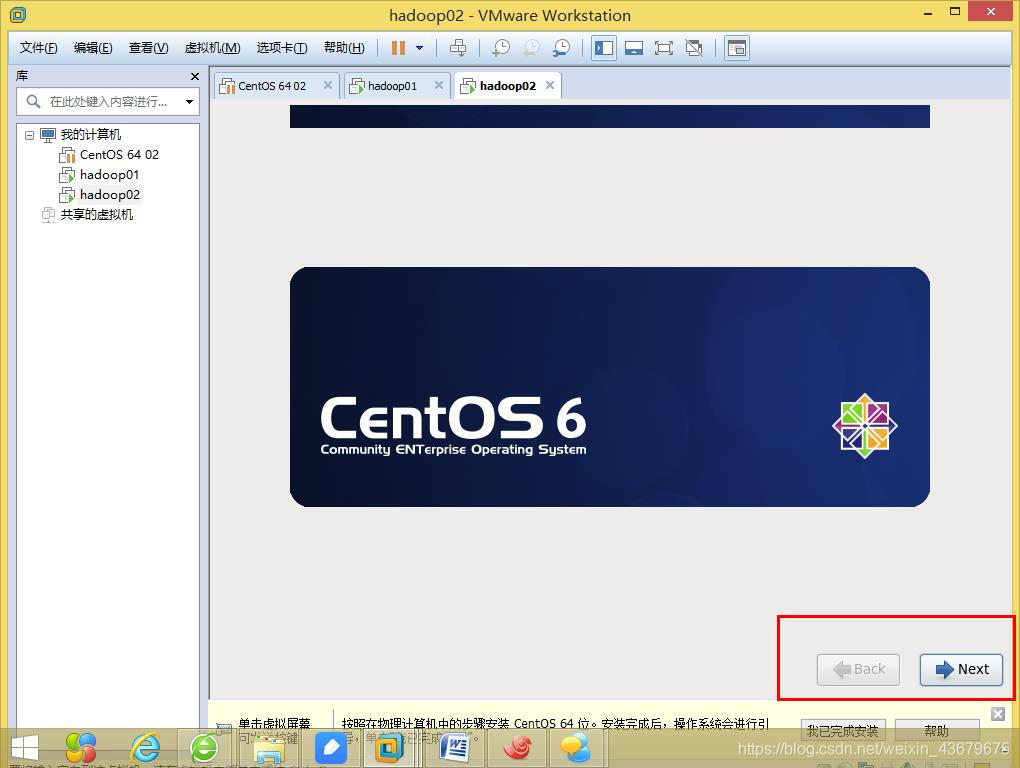Screen dimensions: 1020x768
Task: Open Internet Explorer from the taskbar
Action: (145, 747)
